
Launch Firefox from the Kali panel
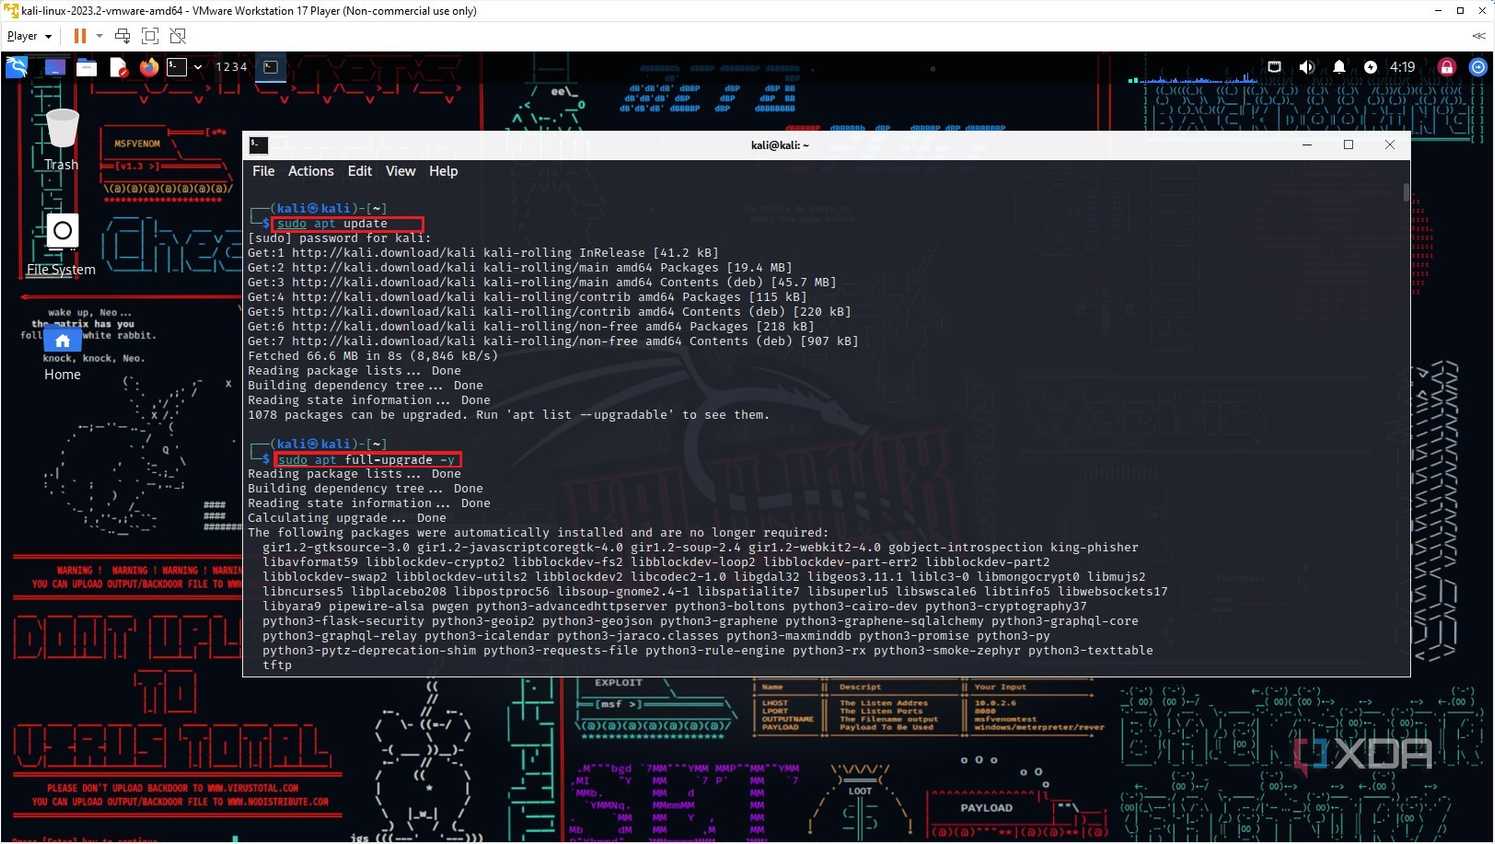click(x=149, y=67)
